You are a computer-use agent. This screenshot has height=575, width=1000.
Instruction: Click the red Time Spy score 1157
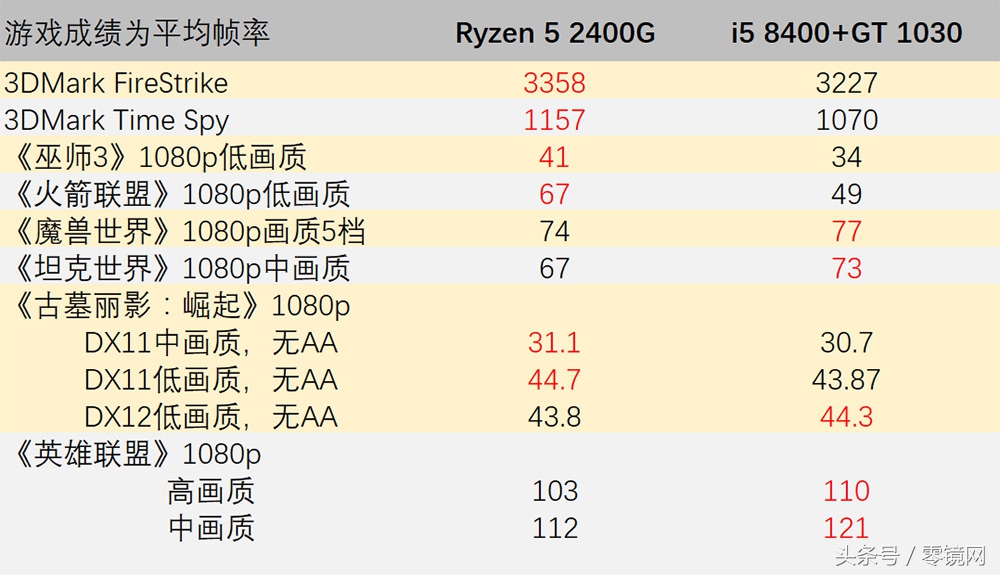554,120
